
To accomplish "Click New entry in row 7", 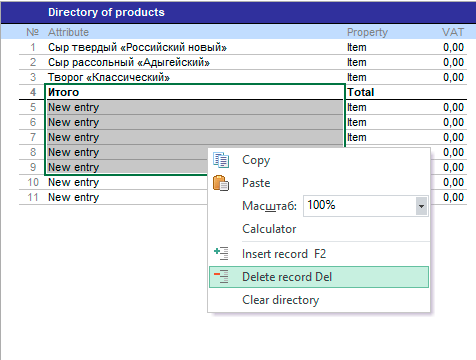I will tap(73, 137).
